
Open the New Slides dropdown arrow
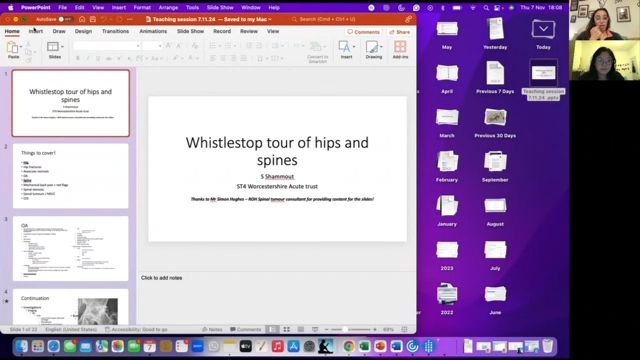pos(62,47)
